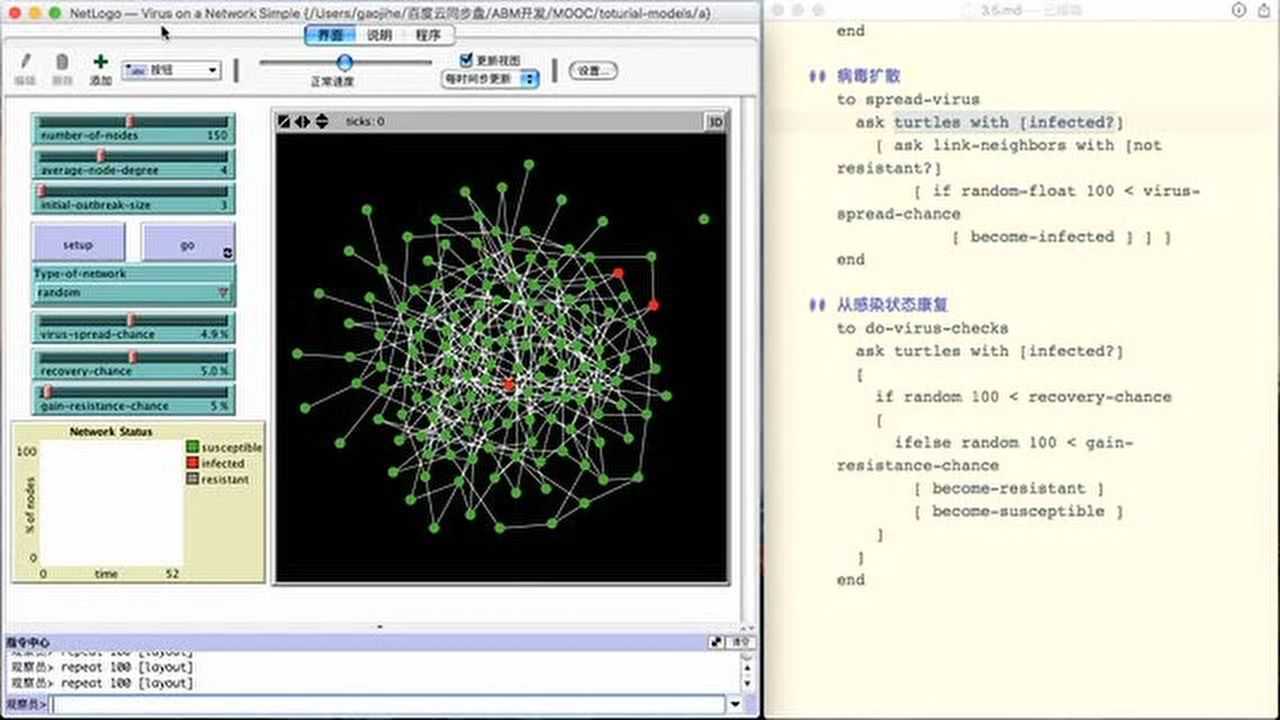This screenshot has height=720, width=1280.
Task: Click the Command Center pop-out layout icon
Action: pos(716,642)
